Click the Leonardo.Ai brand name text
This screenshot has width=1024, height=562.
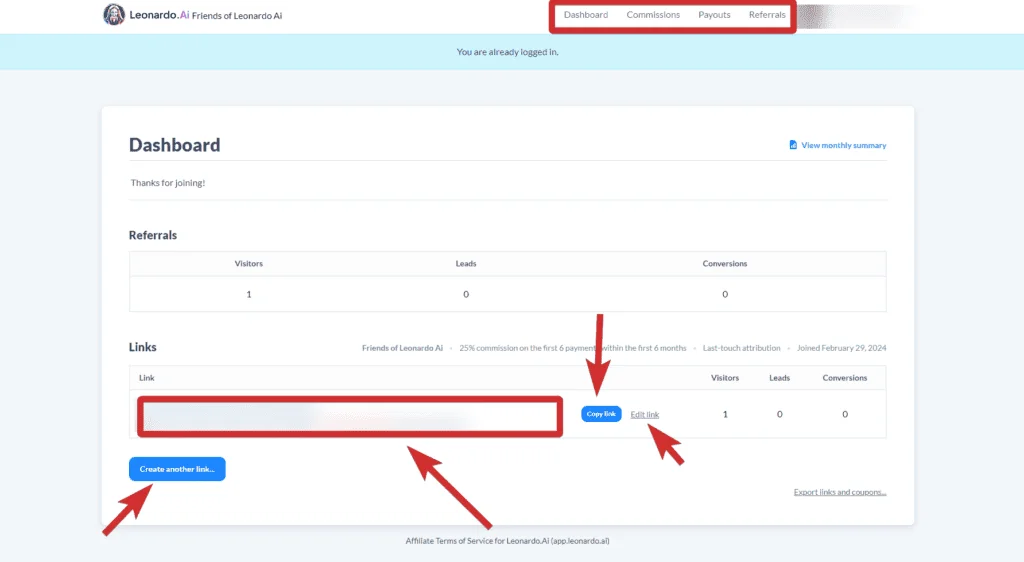tap(159, 15)
